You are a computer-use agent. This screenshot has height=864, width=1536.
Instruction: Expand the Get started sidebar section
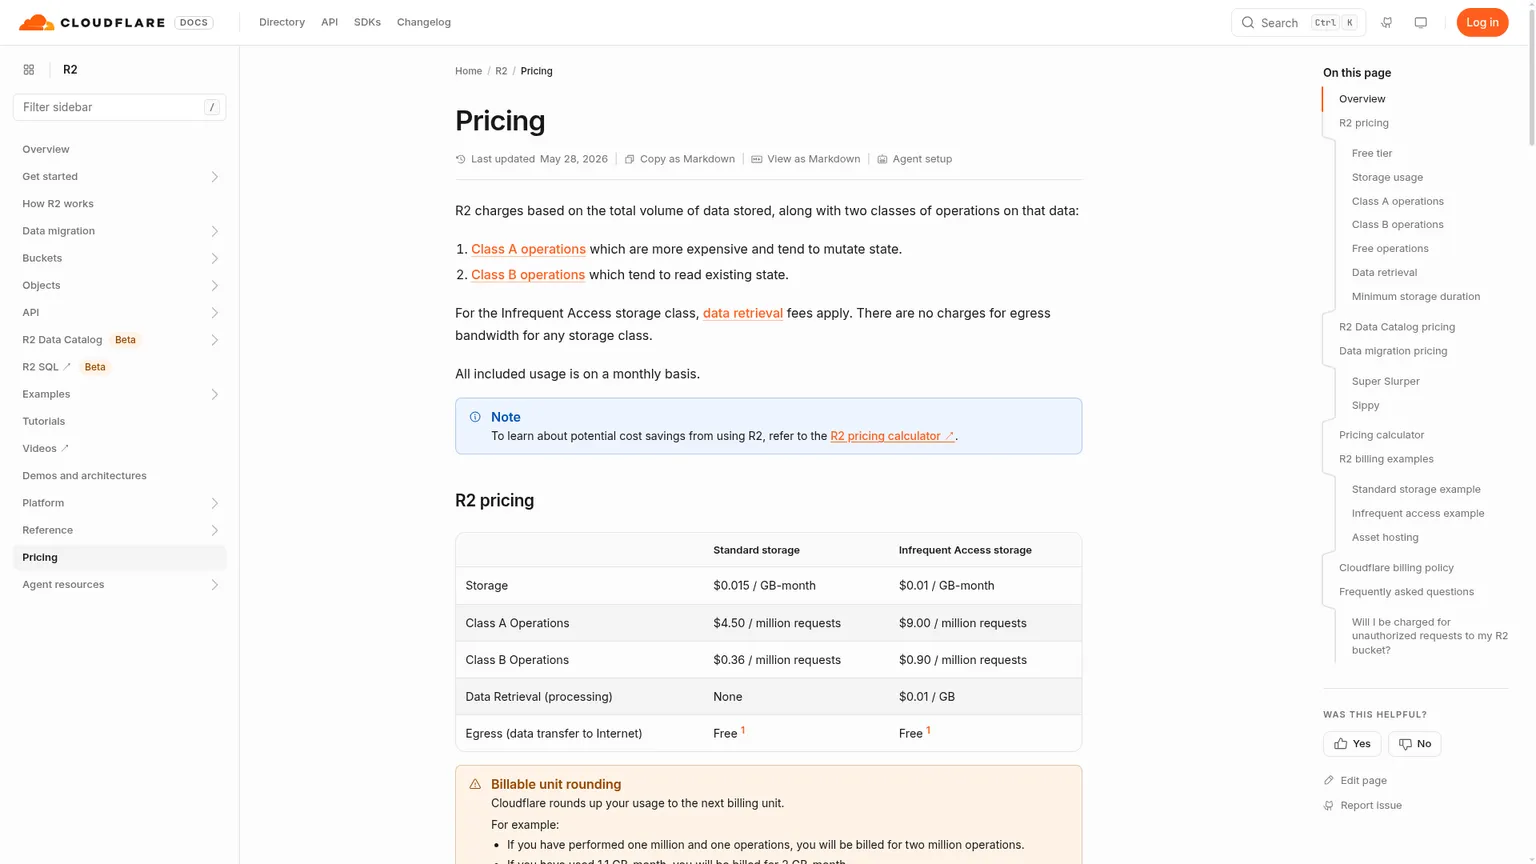point(214,177)
